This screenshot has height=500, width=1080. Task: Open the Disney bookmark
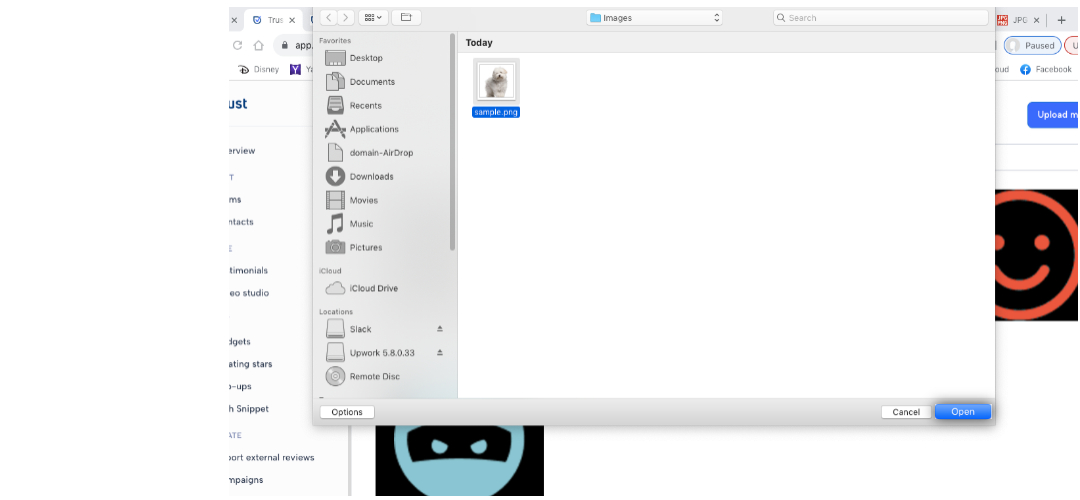click(x=258, y=70)
